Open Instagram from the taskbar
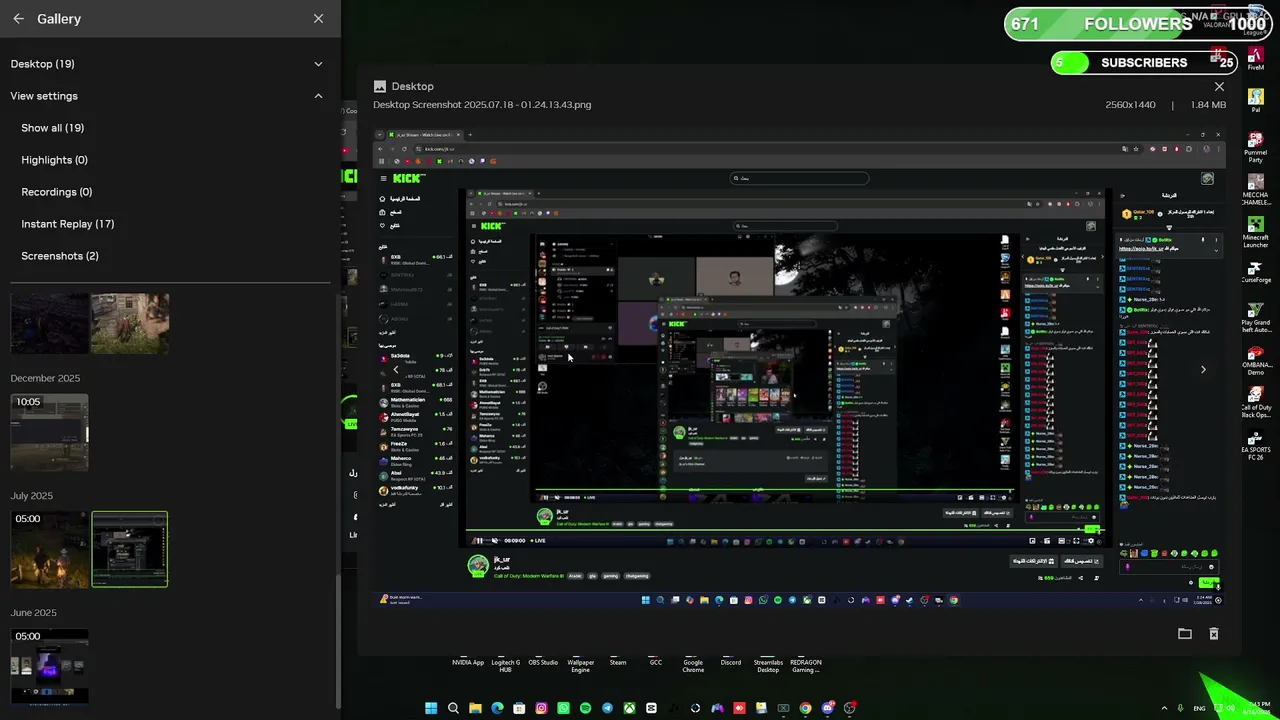This screenshot has height=720, width=1280. 541,708
